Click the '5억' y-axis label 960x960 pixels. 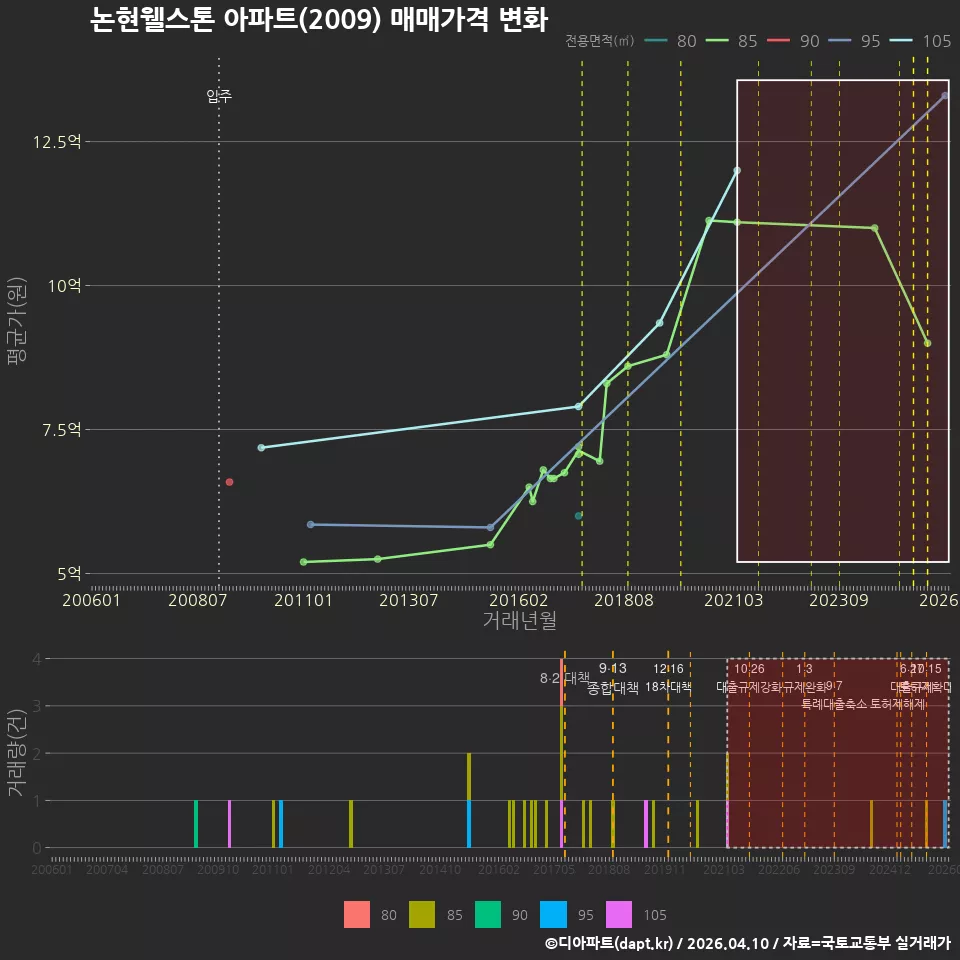pyautogui.click(x=69, y=574)
